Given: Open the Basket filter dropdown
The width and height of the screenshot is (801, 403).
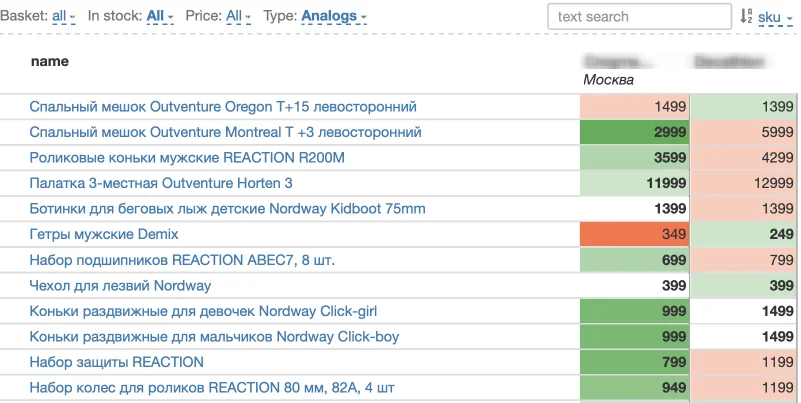Looking at the screenshot, I should (x=62, y=16).
